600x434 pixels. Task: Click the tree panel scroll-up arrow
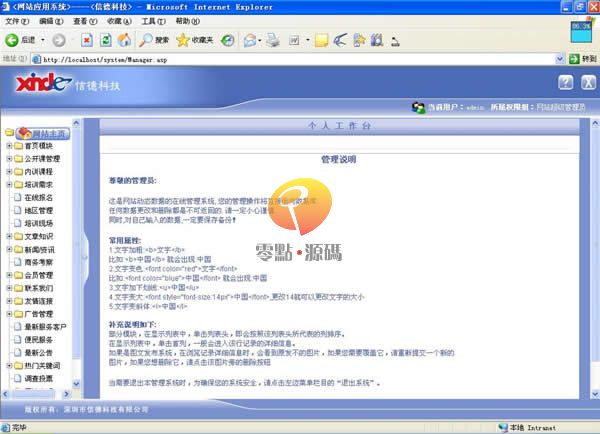[76, 123]
